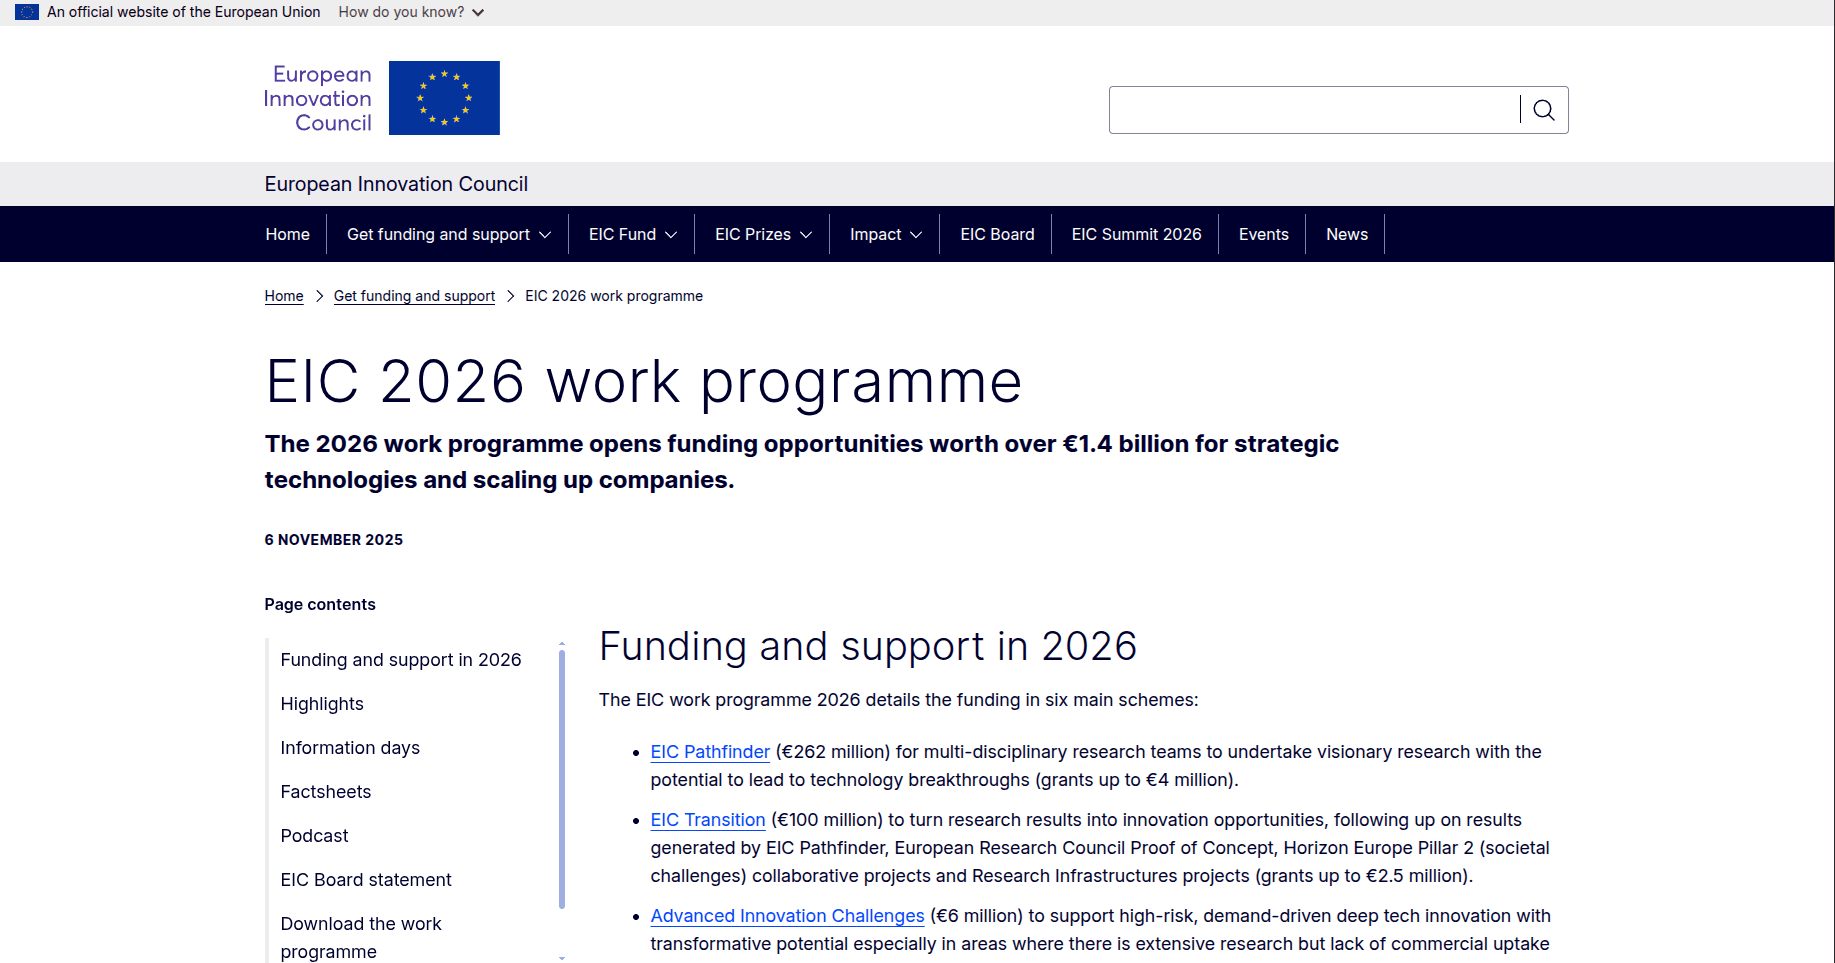Focus the site search input field
The width and height of the screenshot is (1835, 963).
(x=1314, y=110)
